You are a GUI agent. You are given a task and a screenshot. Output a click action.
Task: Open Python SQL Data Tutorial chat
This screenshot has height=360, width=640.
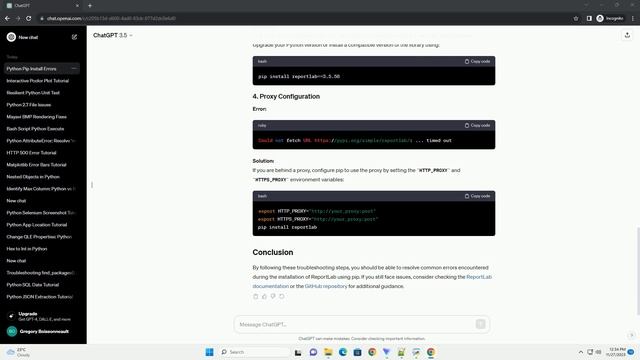coord(33,285)
